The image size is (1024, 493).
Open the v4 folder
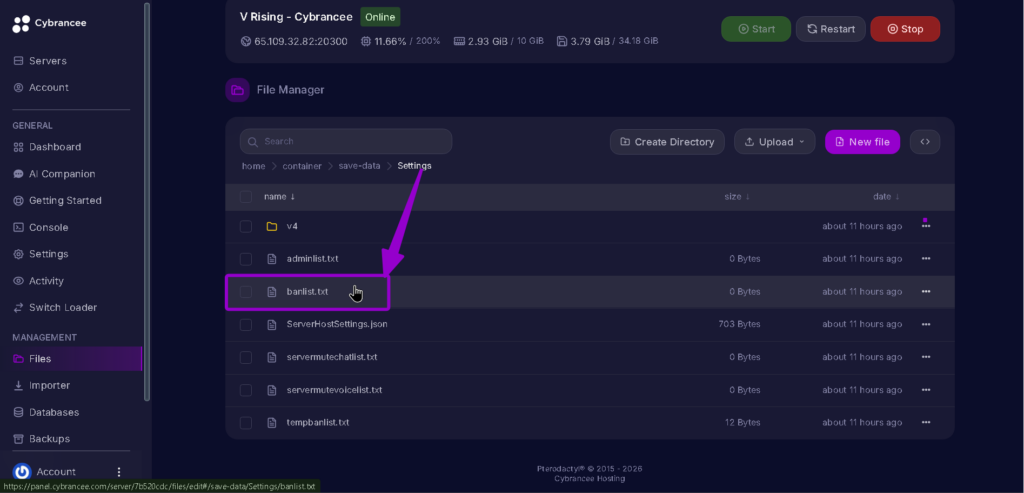coord(292,226)
